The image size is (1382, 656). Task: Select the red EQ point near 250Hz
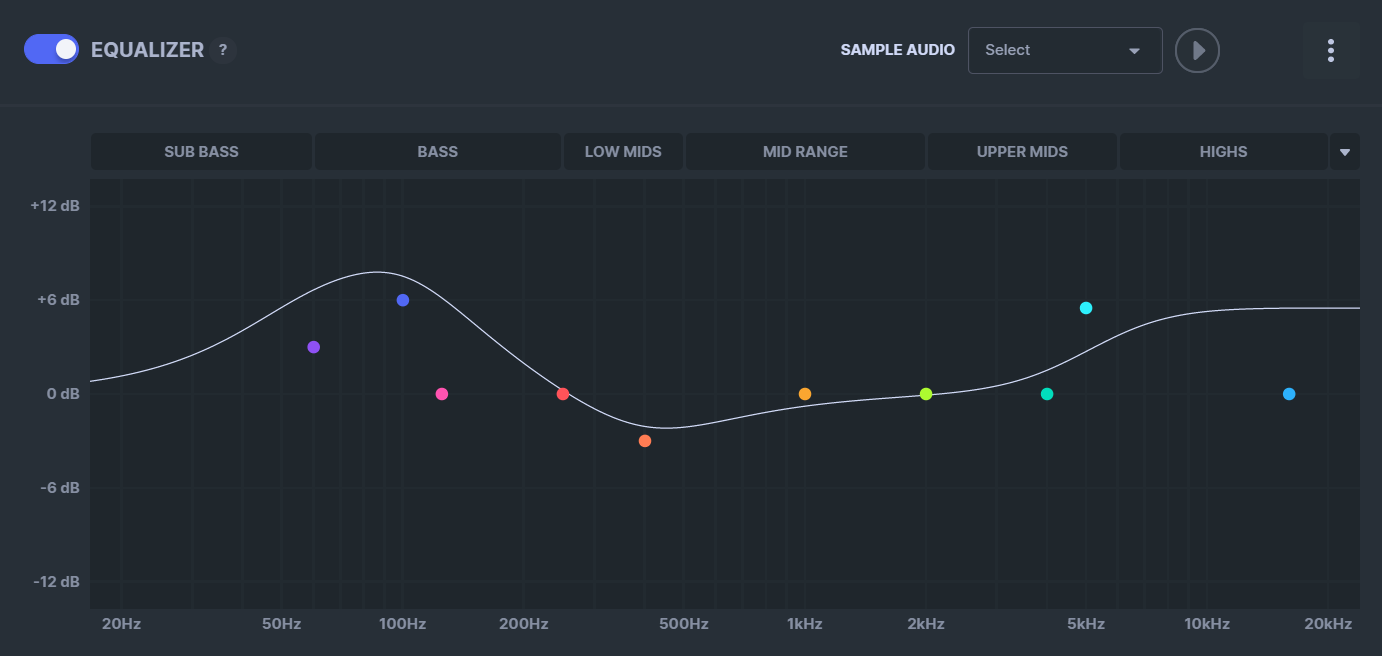click(563, 394)
